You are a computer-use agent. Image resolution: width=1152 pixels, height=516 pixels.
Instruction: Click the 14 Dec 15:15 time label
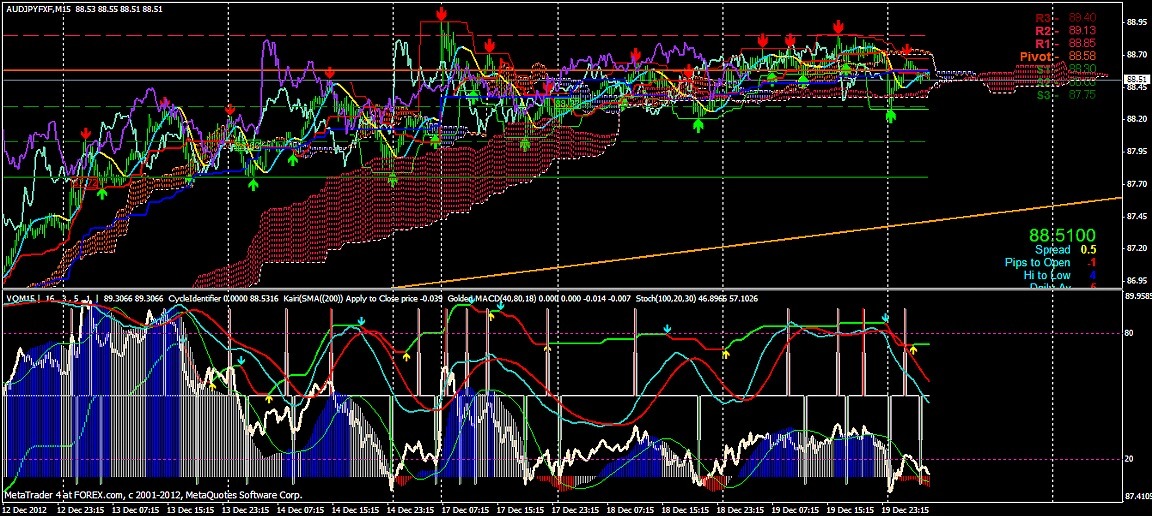click(357, 509)
